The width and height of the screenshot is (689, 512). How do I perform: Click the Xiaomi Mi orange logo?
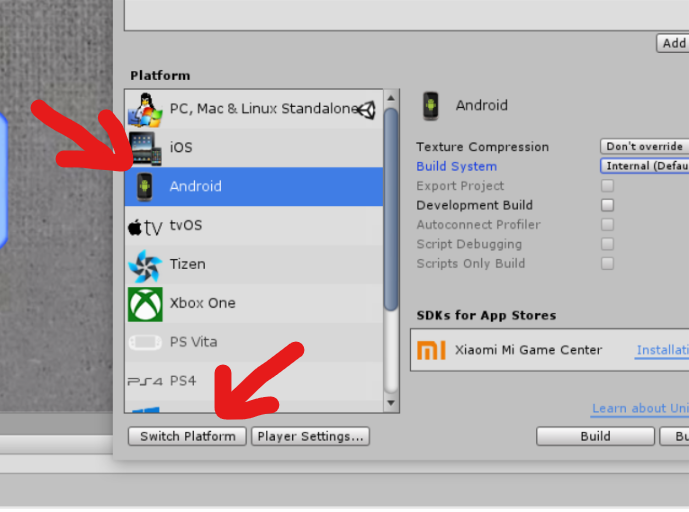431,350
